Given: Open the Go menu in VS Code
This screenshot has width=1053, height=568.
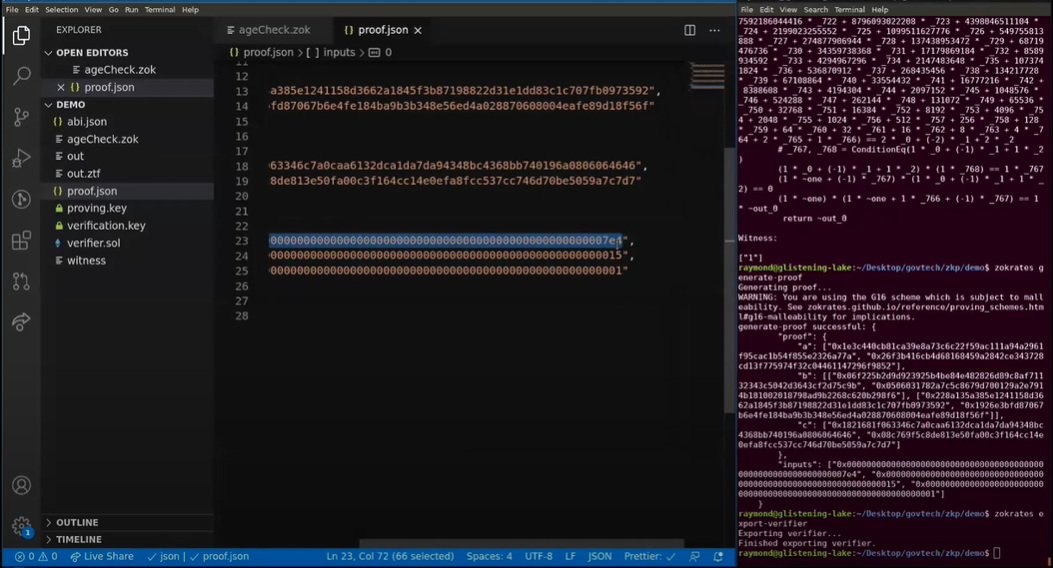Looking at the screenshot, I should tap(113, 9).
